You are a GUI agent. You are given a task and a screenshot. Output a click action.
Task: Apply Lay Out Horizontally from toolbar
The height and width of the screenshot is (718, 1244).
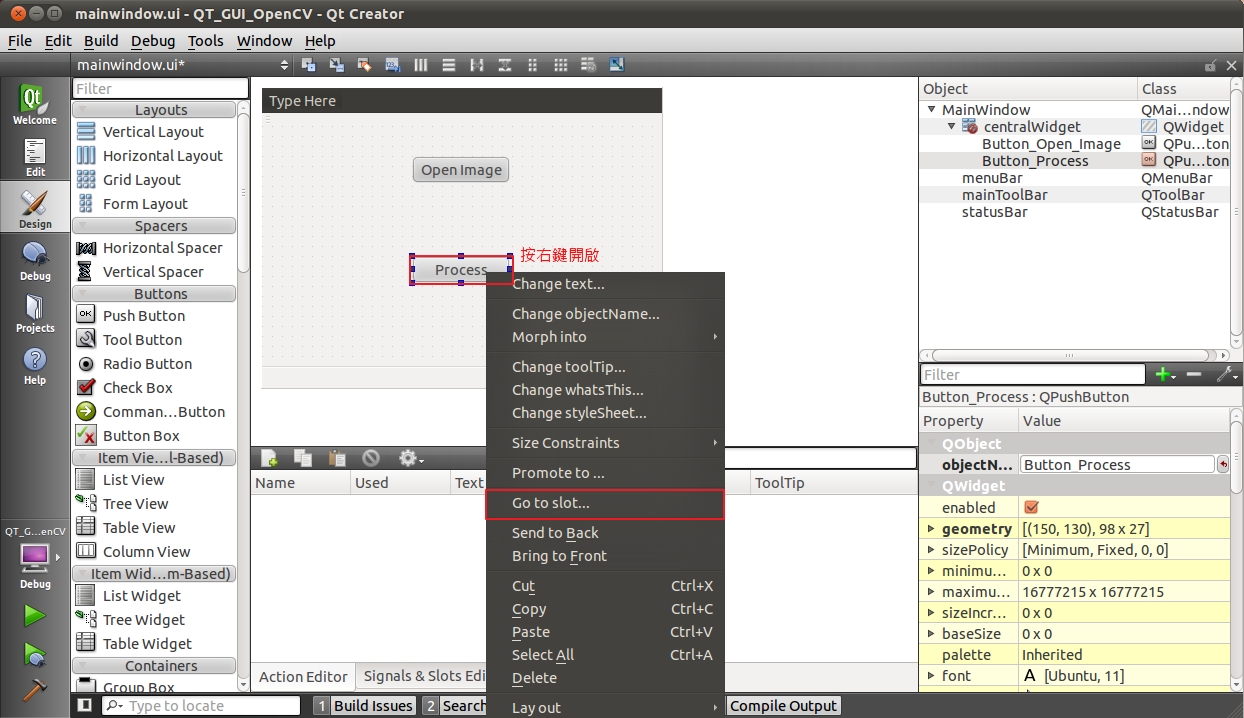tap(421, 65)
